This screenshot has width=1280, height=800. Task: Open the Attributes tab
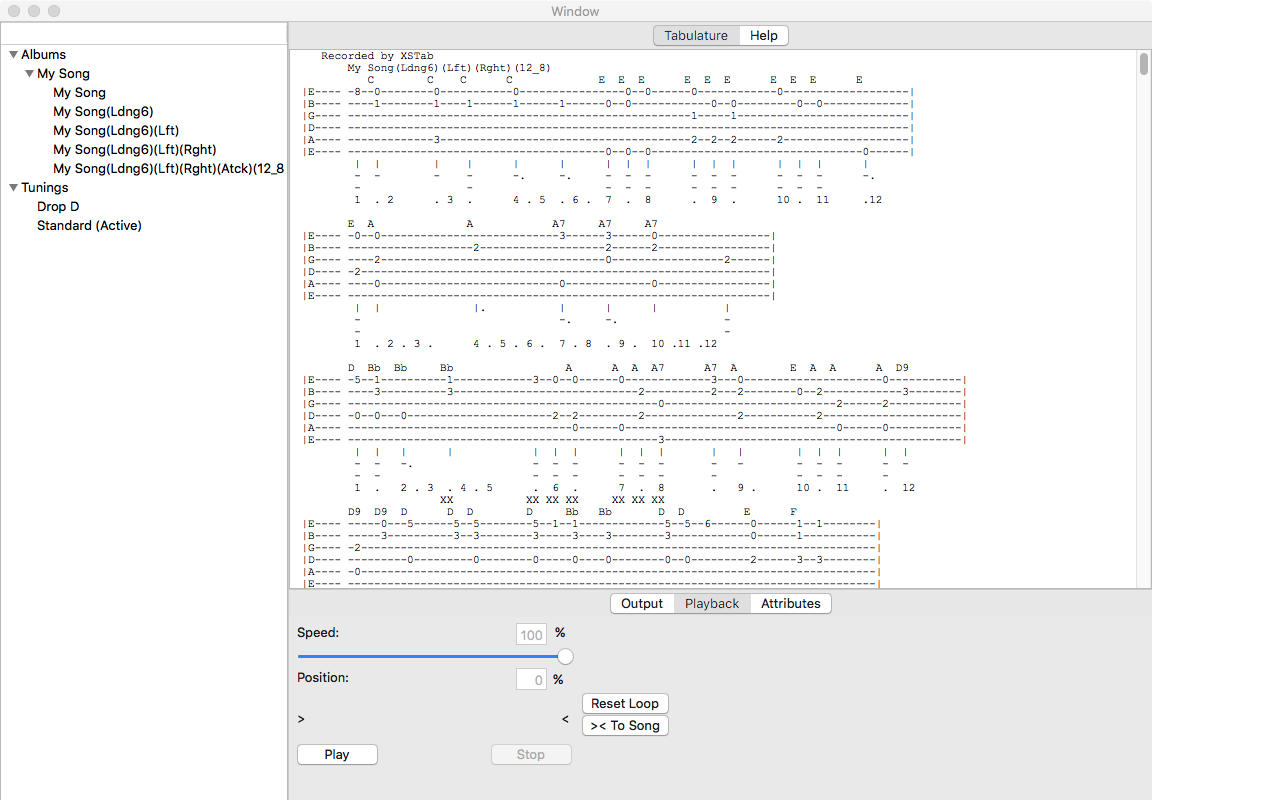pos(790,604)
